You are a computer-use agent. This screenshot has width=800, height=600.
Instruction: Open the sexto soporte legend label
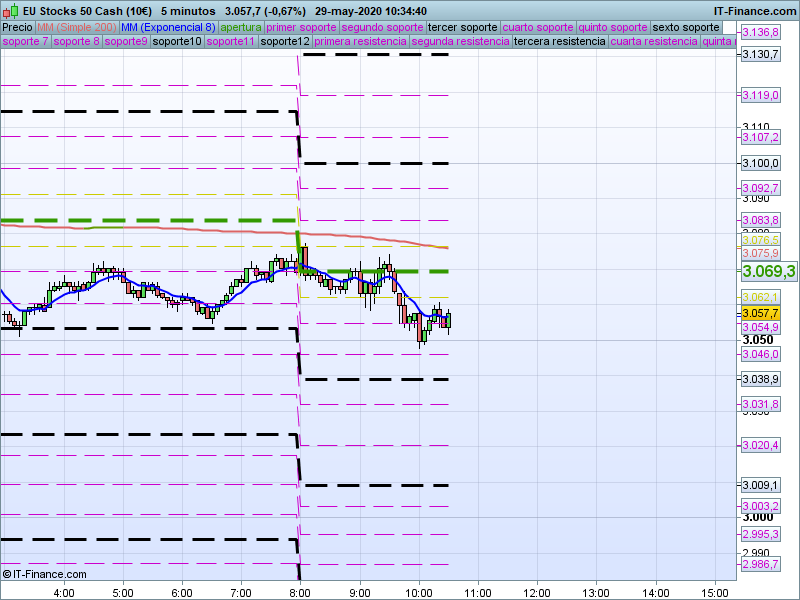693,27
